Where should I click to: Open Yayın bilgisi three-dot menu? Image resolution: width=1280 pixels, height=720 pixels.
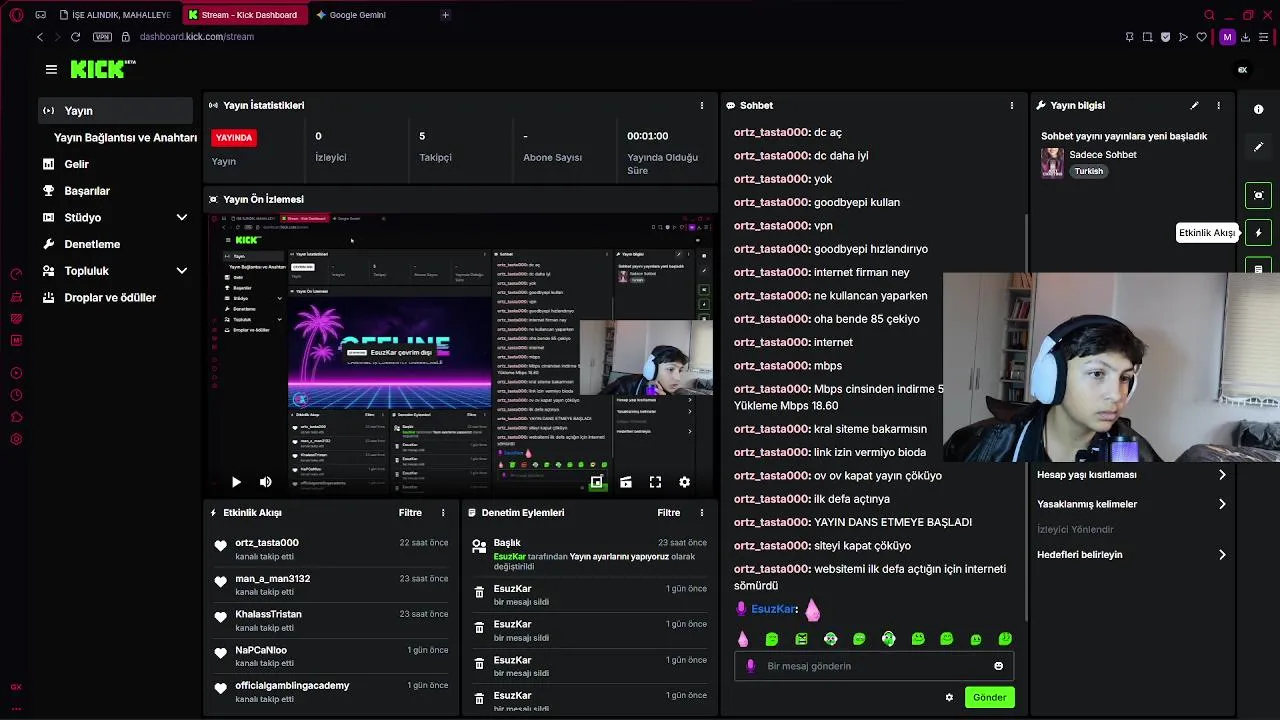(x=1218, y=105)
